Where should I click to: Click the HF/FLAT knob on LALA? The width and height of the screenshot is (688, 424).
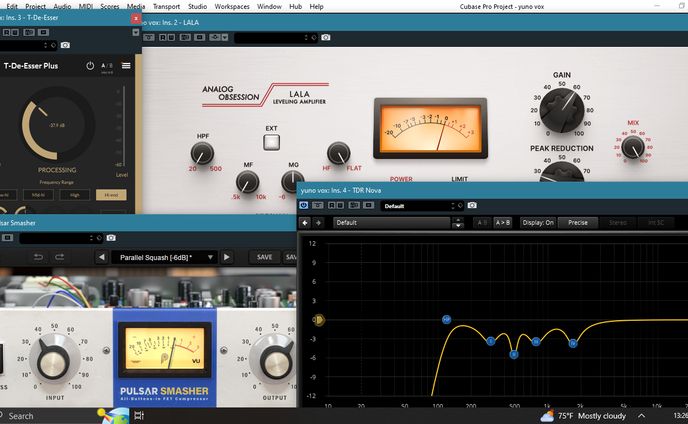click(x=339, y=154)
